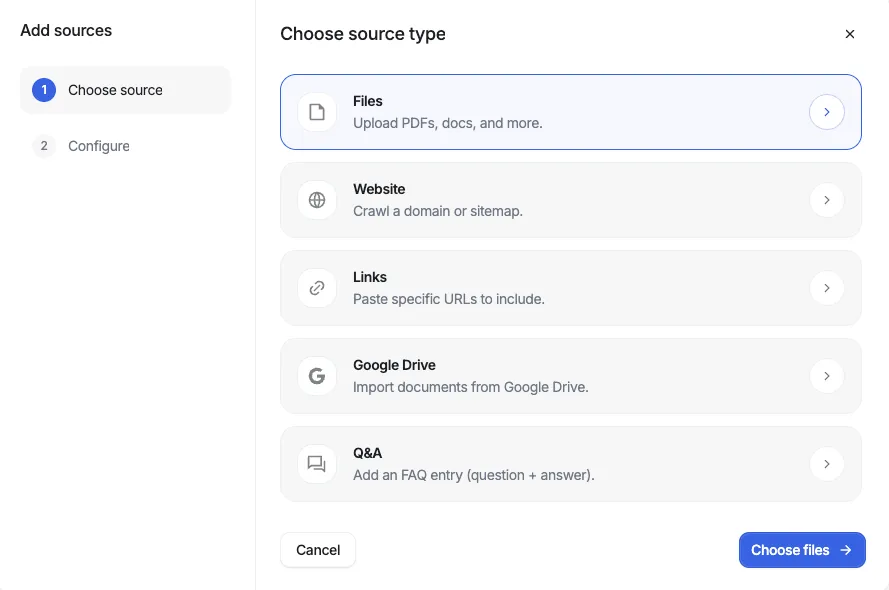Select the Website source card

coord(570,200)
